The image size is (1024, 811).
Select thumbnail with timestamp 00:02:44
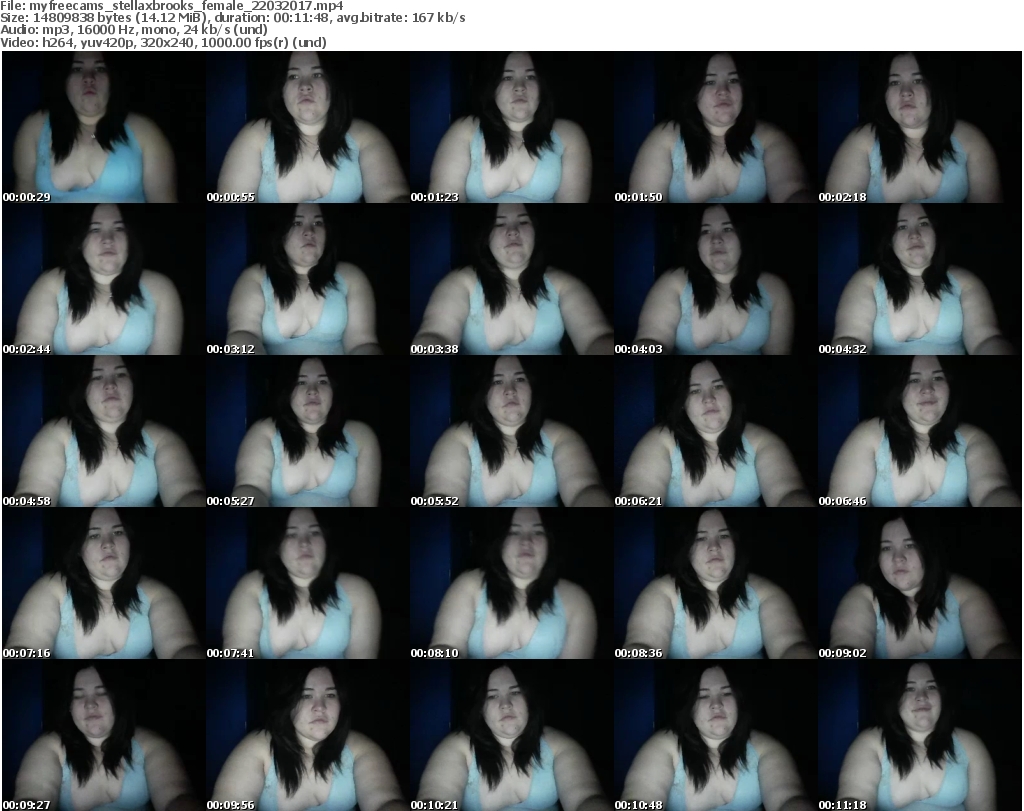(103, 279)
